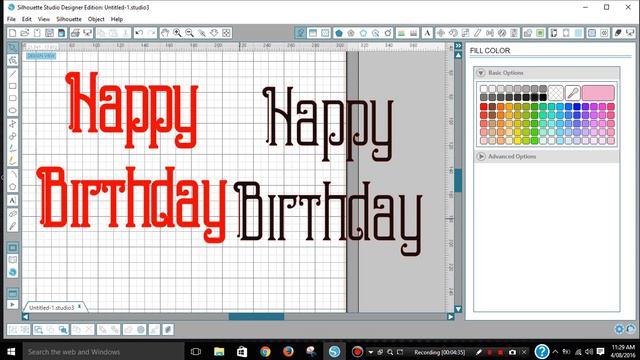The image size is (640, 360).
Task: Click the Open file folder icon
Action: click(24, 33)
